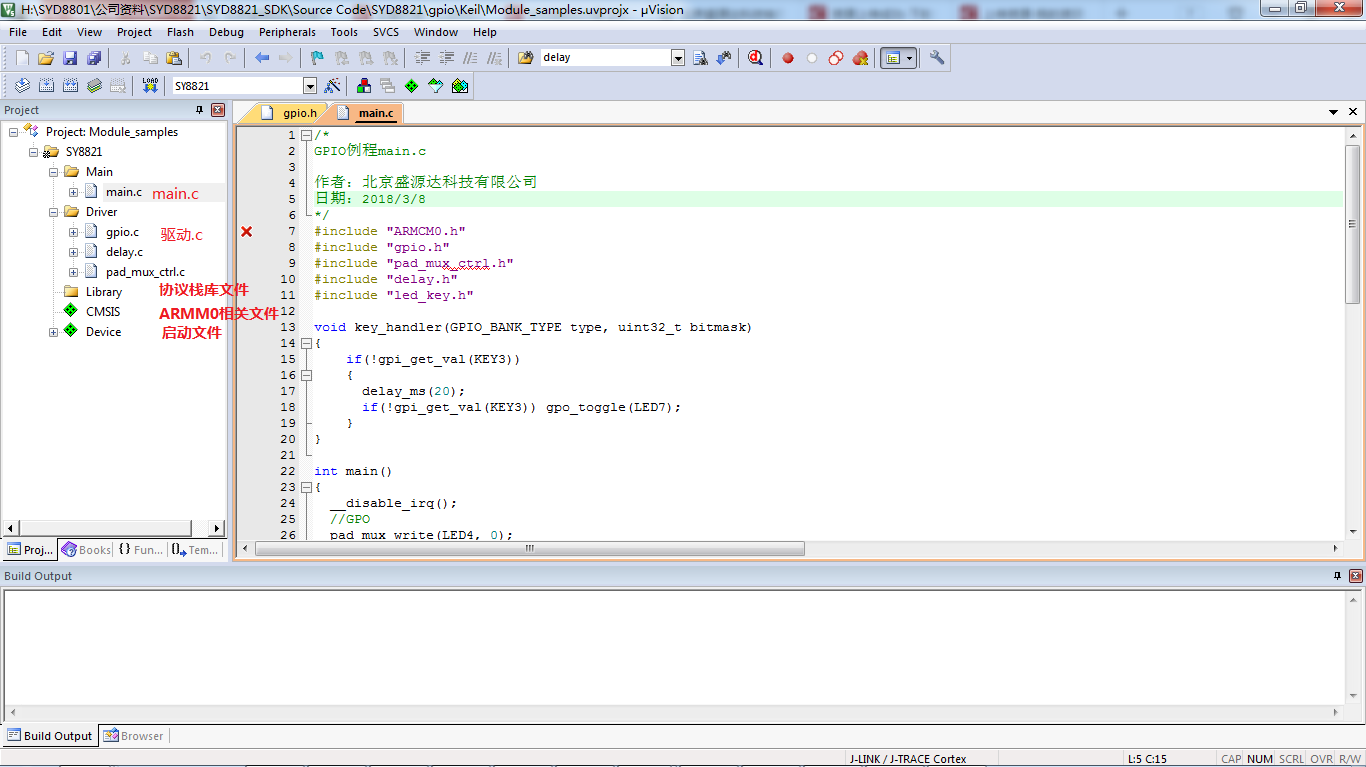
Task: Open the SVCS menu
Action: pos(386,32)
